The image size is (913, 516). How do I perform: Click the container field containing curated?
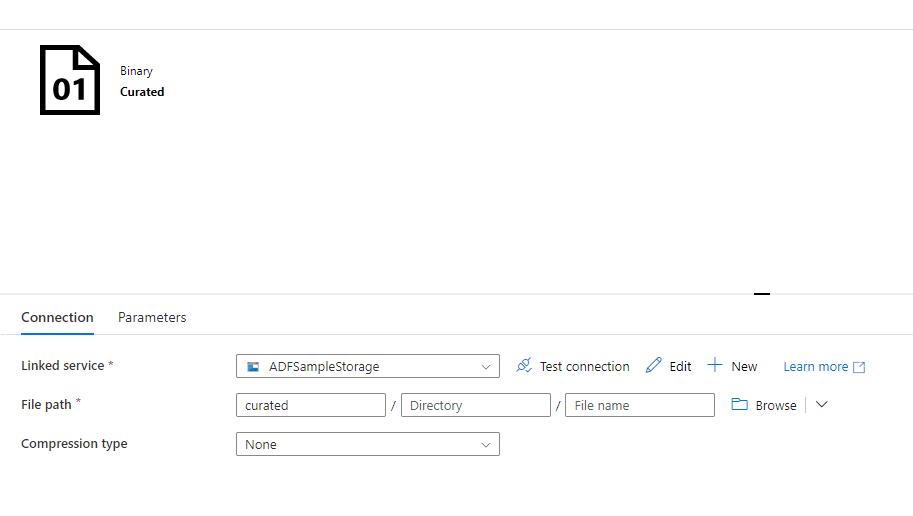(x=311, y=405)
